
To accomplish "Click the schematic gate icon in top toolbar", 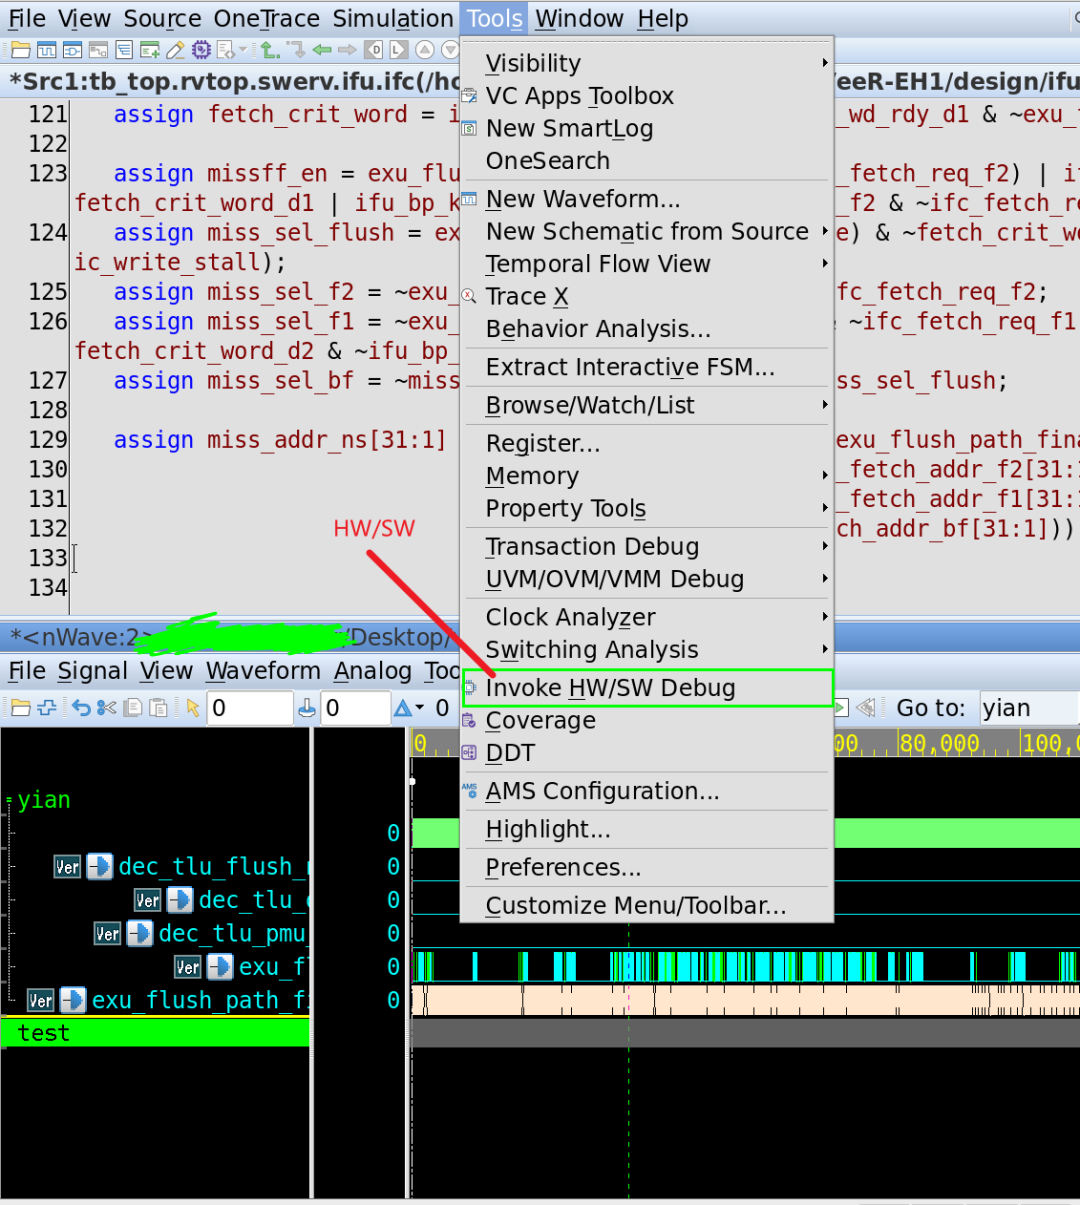I will coord(72,49).
